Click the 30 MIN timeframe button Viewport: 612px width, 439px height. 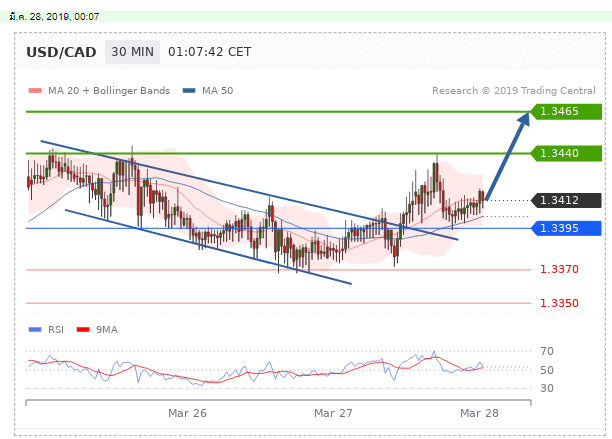(x=132, y=52)
